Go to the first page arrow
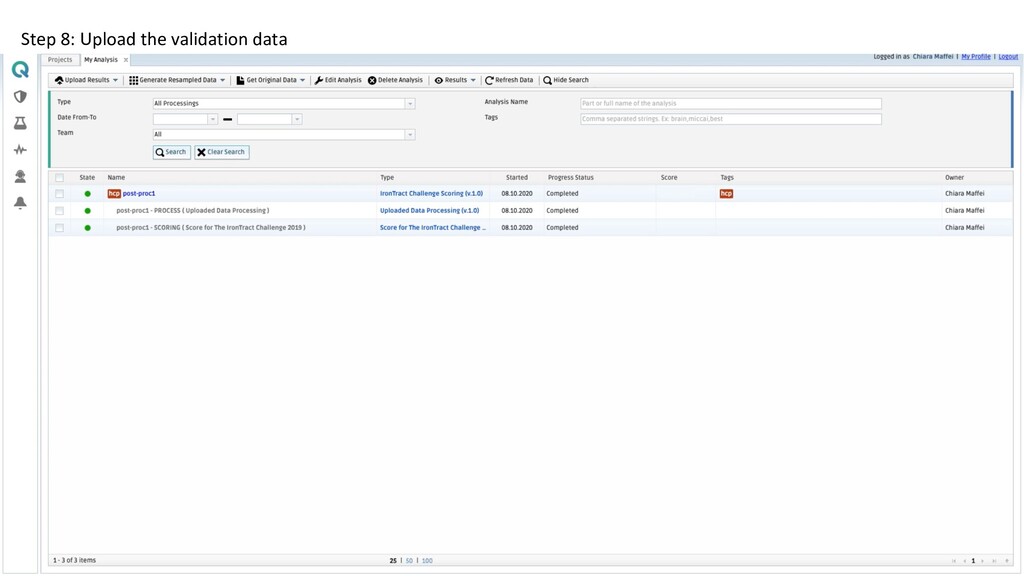Viewport: 1024px width, 576px height. 953,561
